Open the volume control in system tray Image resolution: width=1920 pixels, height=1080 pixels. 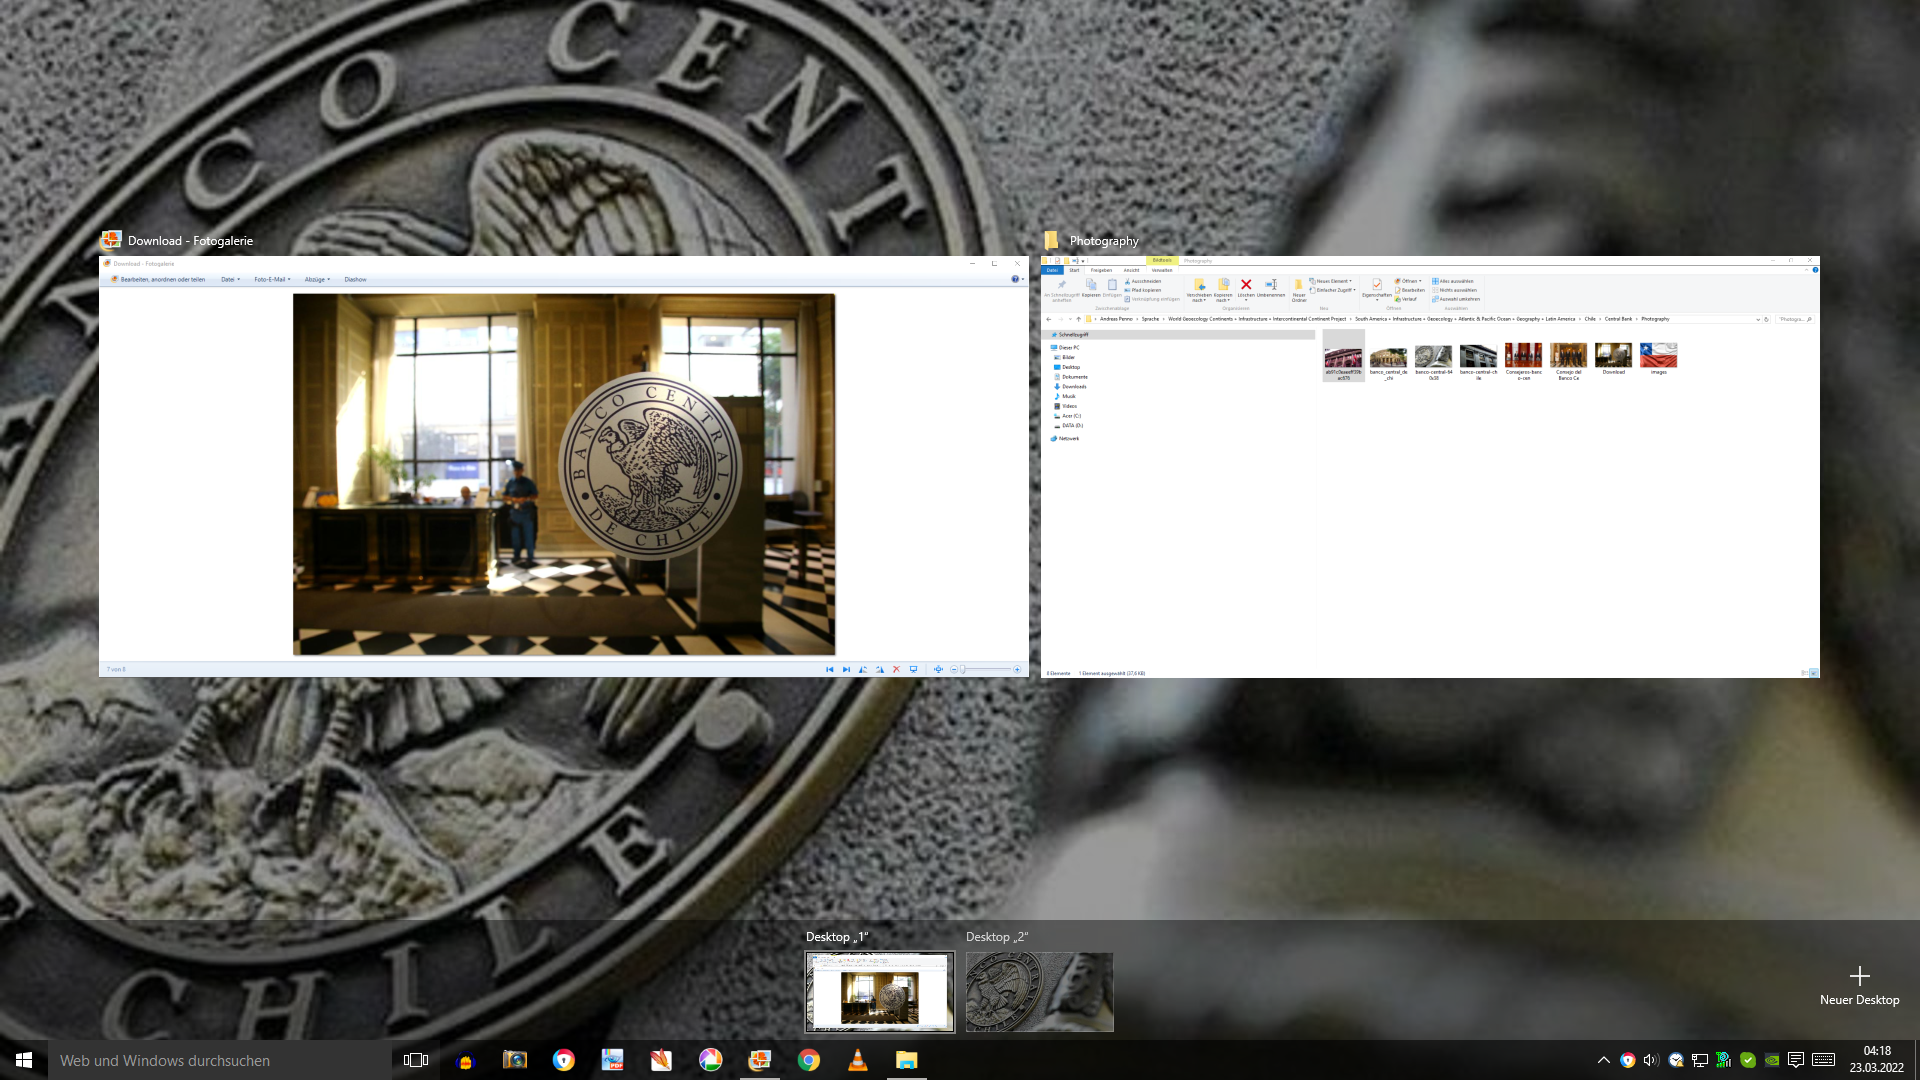[x=1651, y=1060]
